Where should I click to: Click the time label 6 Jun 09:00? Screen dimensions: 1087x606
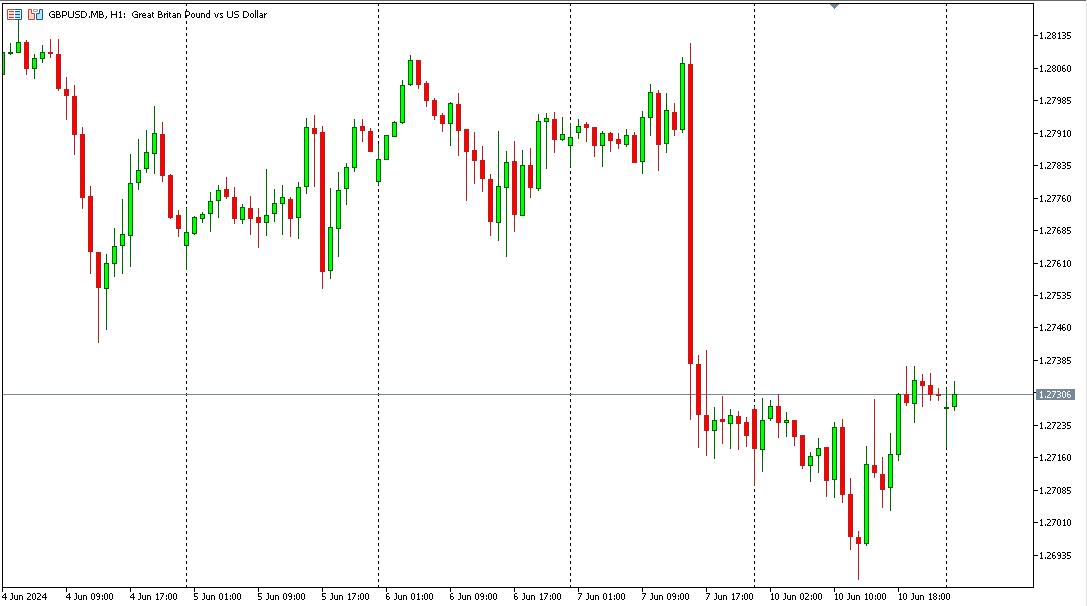tap(473, 596)
